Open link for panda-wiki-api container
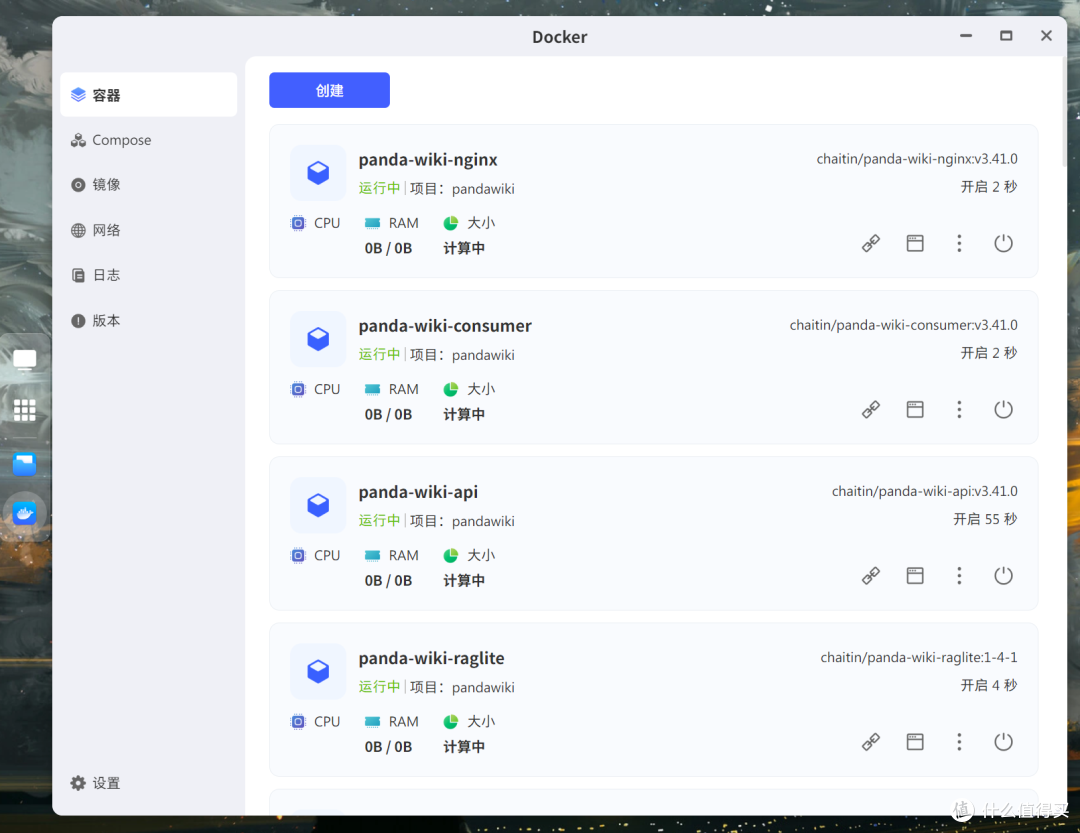The width and height of the screenshot is (1080, 833). [x=871, y=575]
